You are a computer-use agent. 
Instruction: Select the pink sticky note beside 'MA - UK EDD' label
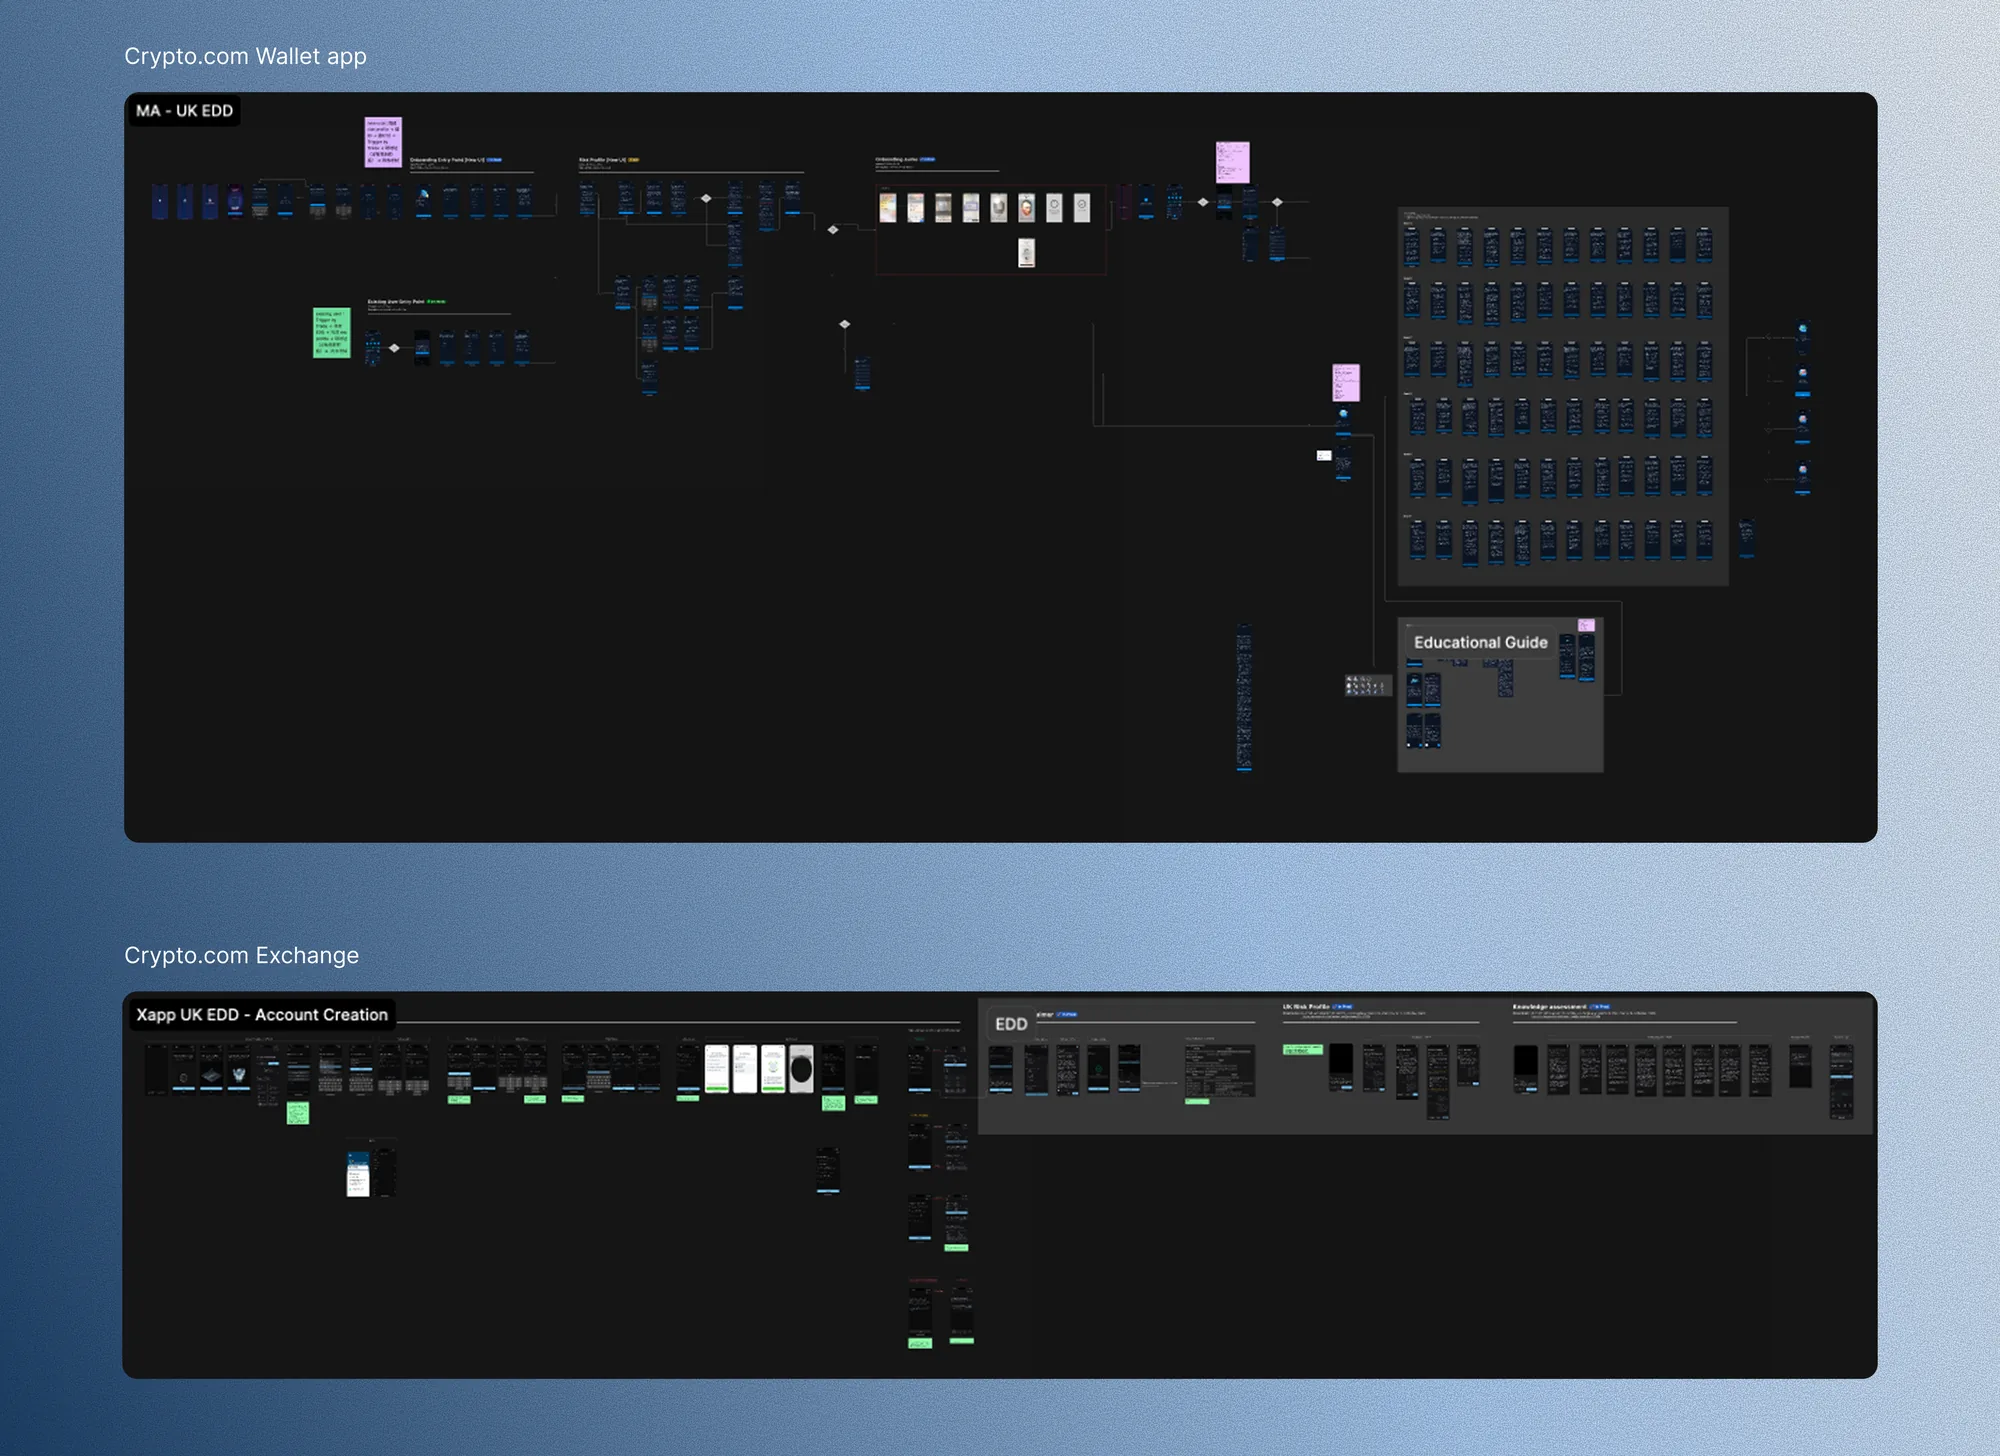pyautogui.click(x=383, y=142)
